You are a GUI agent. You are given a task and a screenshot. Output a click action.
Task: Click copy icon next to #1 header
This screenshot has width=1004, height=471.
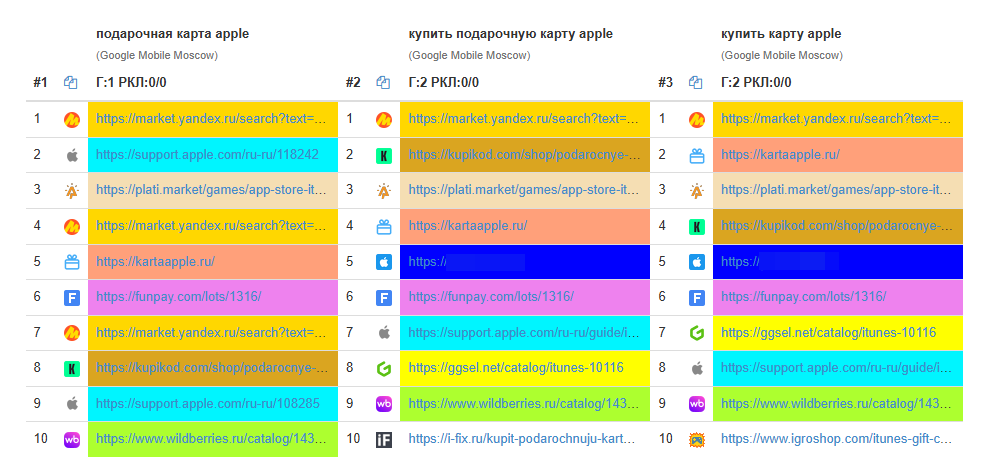[x=71, y=83]
